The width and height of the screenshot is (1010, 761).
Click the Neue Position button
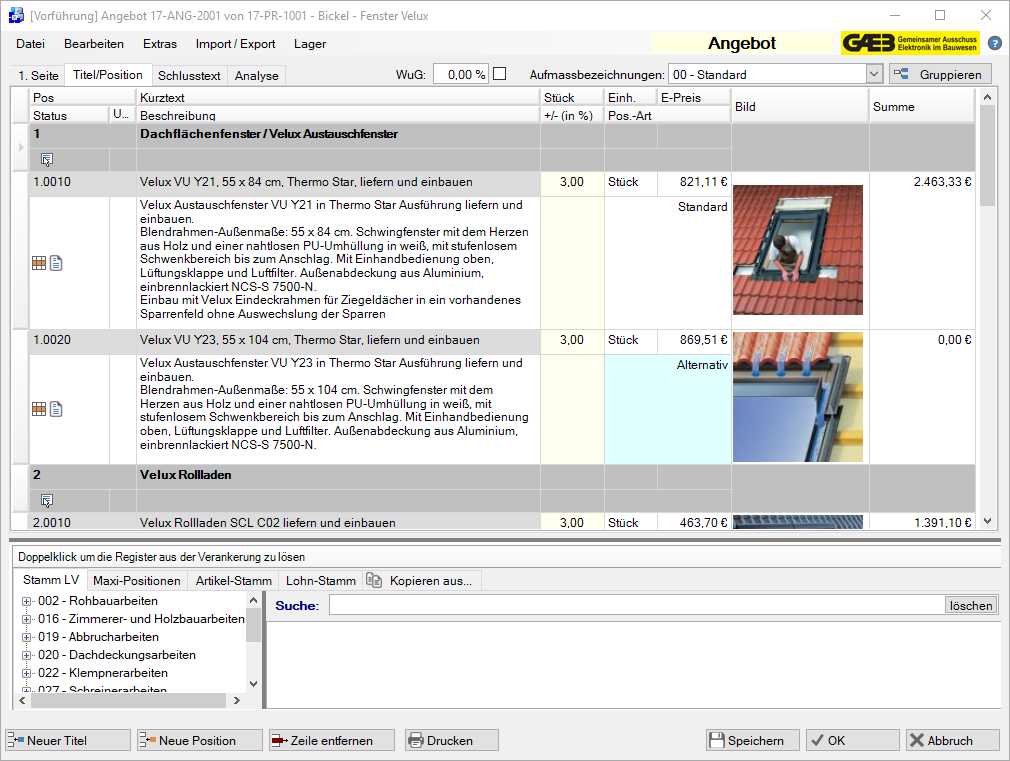point(199,740)
